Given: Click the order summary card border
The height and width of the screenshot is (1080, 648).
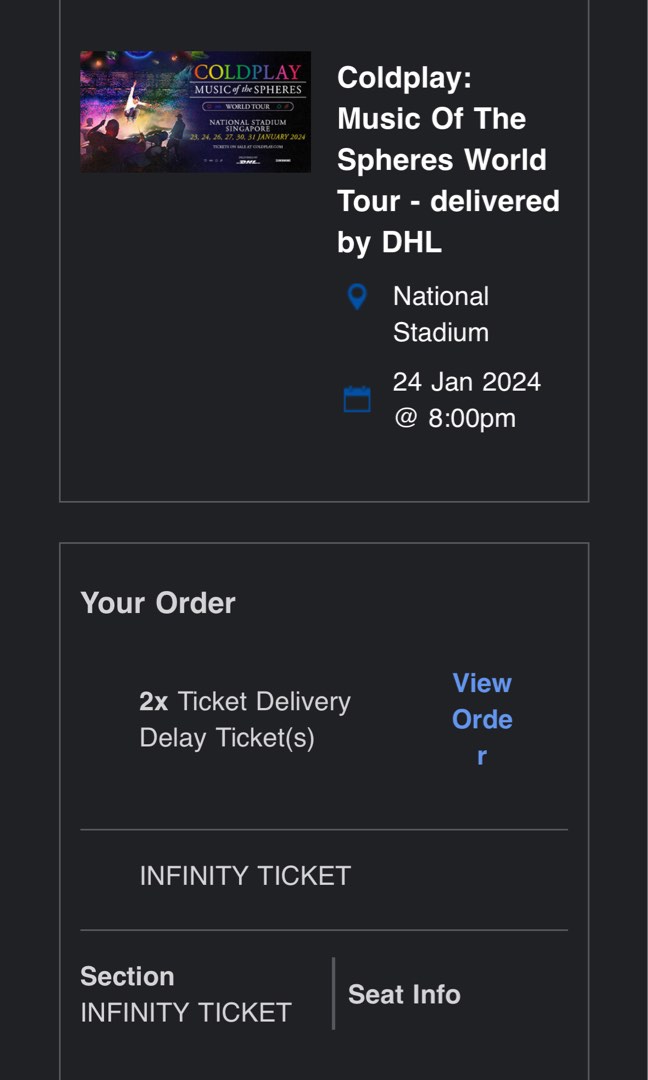Looking at the screenshot, I should coord(324,542).
